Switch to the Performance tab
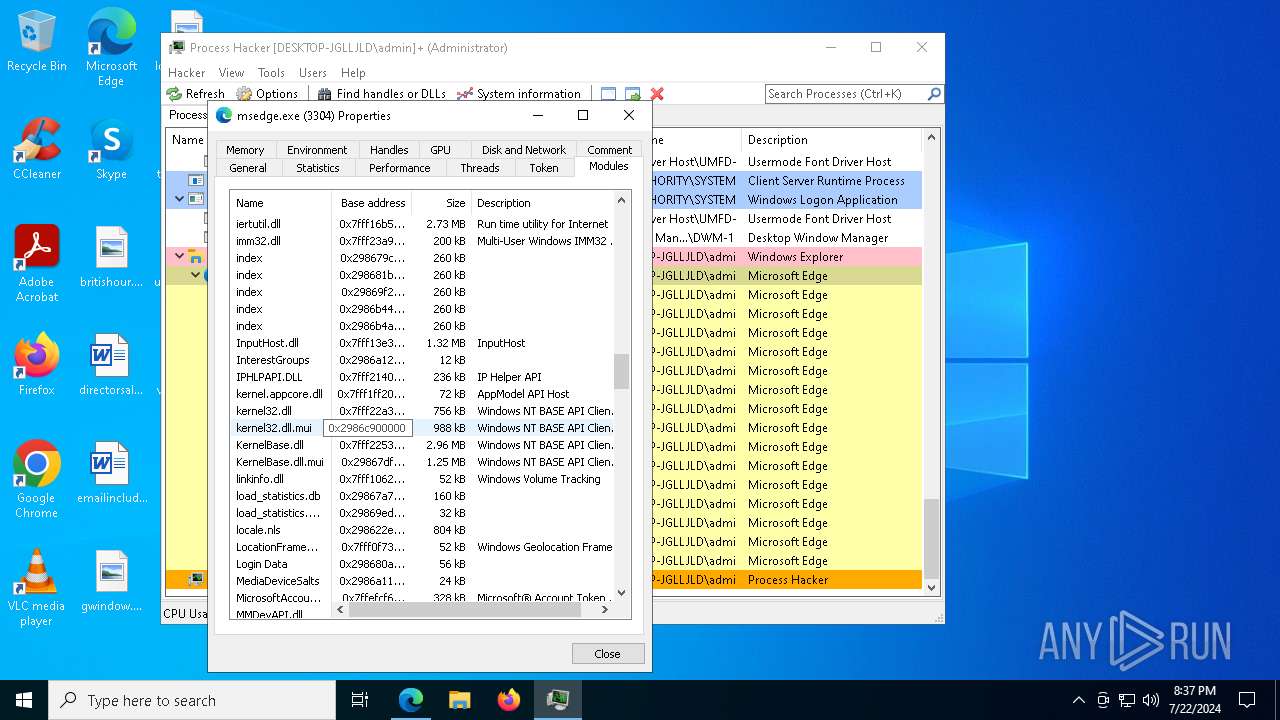 point(400,168)
